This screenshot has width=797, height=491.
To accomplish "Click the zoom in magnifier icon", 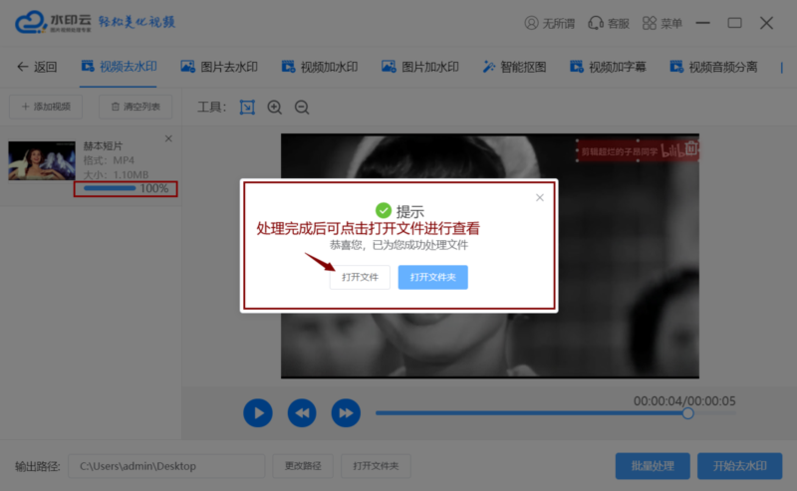I will click(274, 107).
